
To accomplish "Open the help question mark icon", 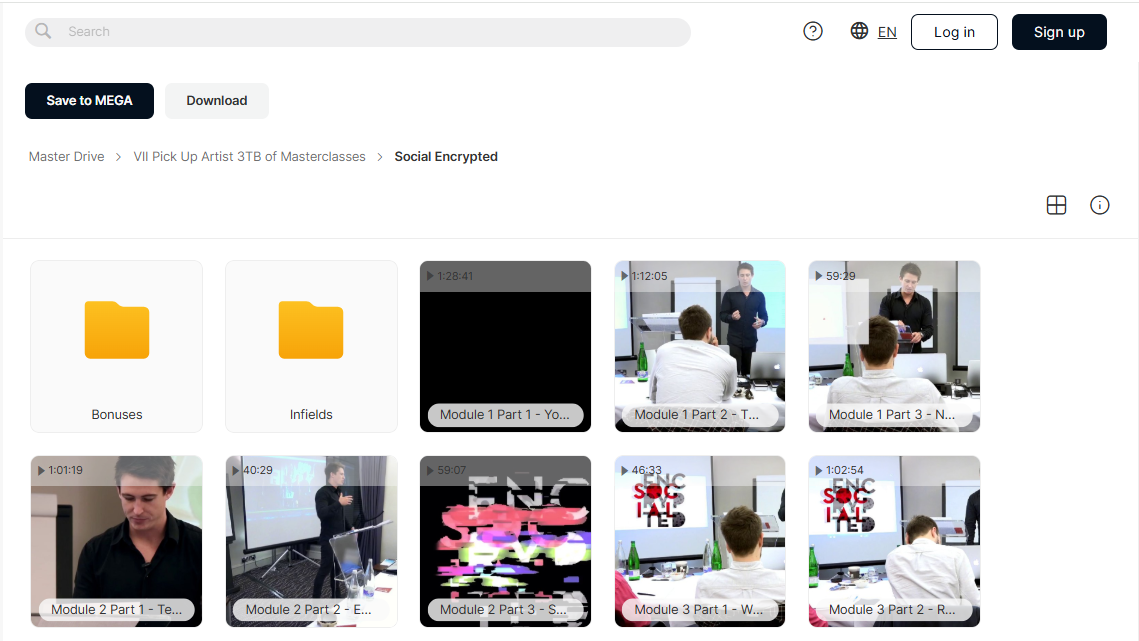I will click(813, 31).
